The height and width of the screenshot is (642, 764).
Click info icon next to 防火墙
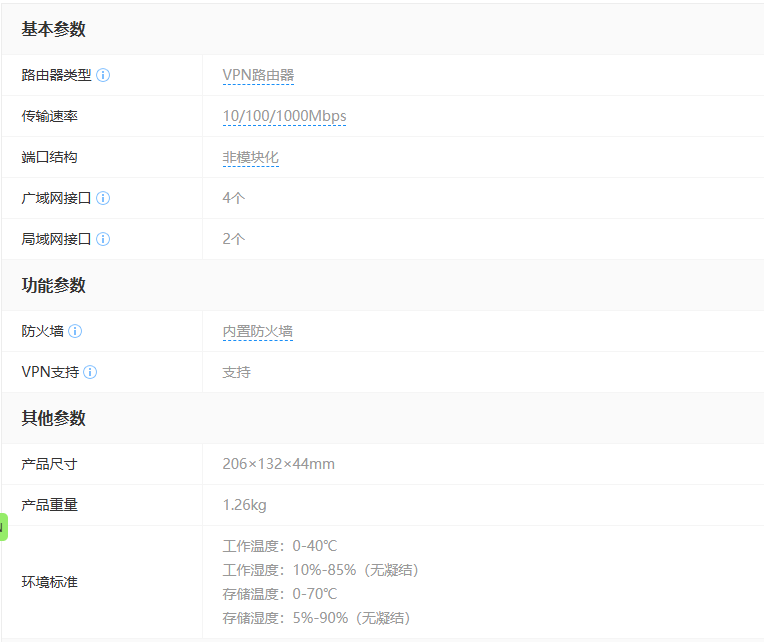coord(75,331)
